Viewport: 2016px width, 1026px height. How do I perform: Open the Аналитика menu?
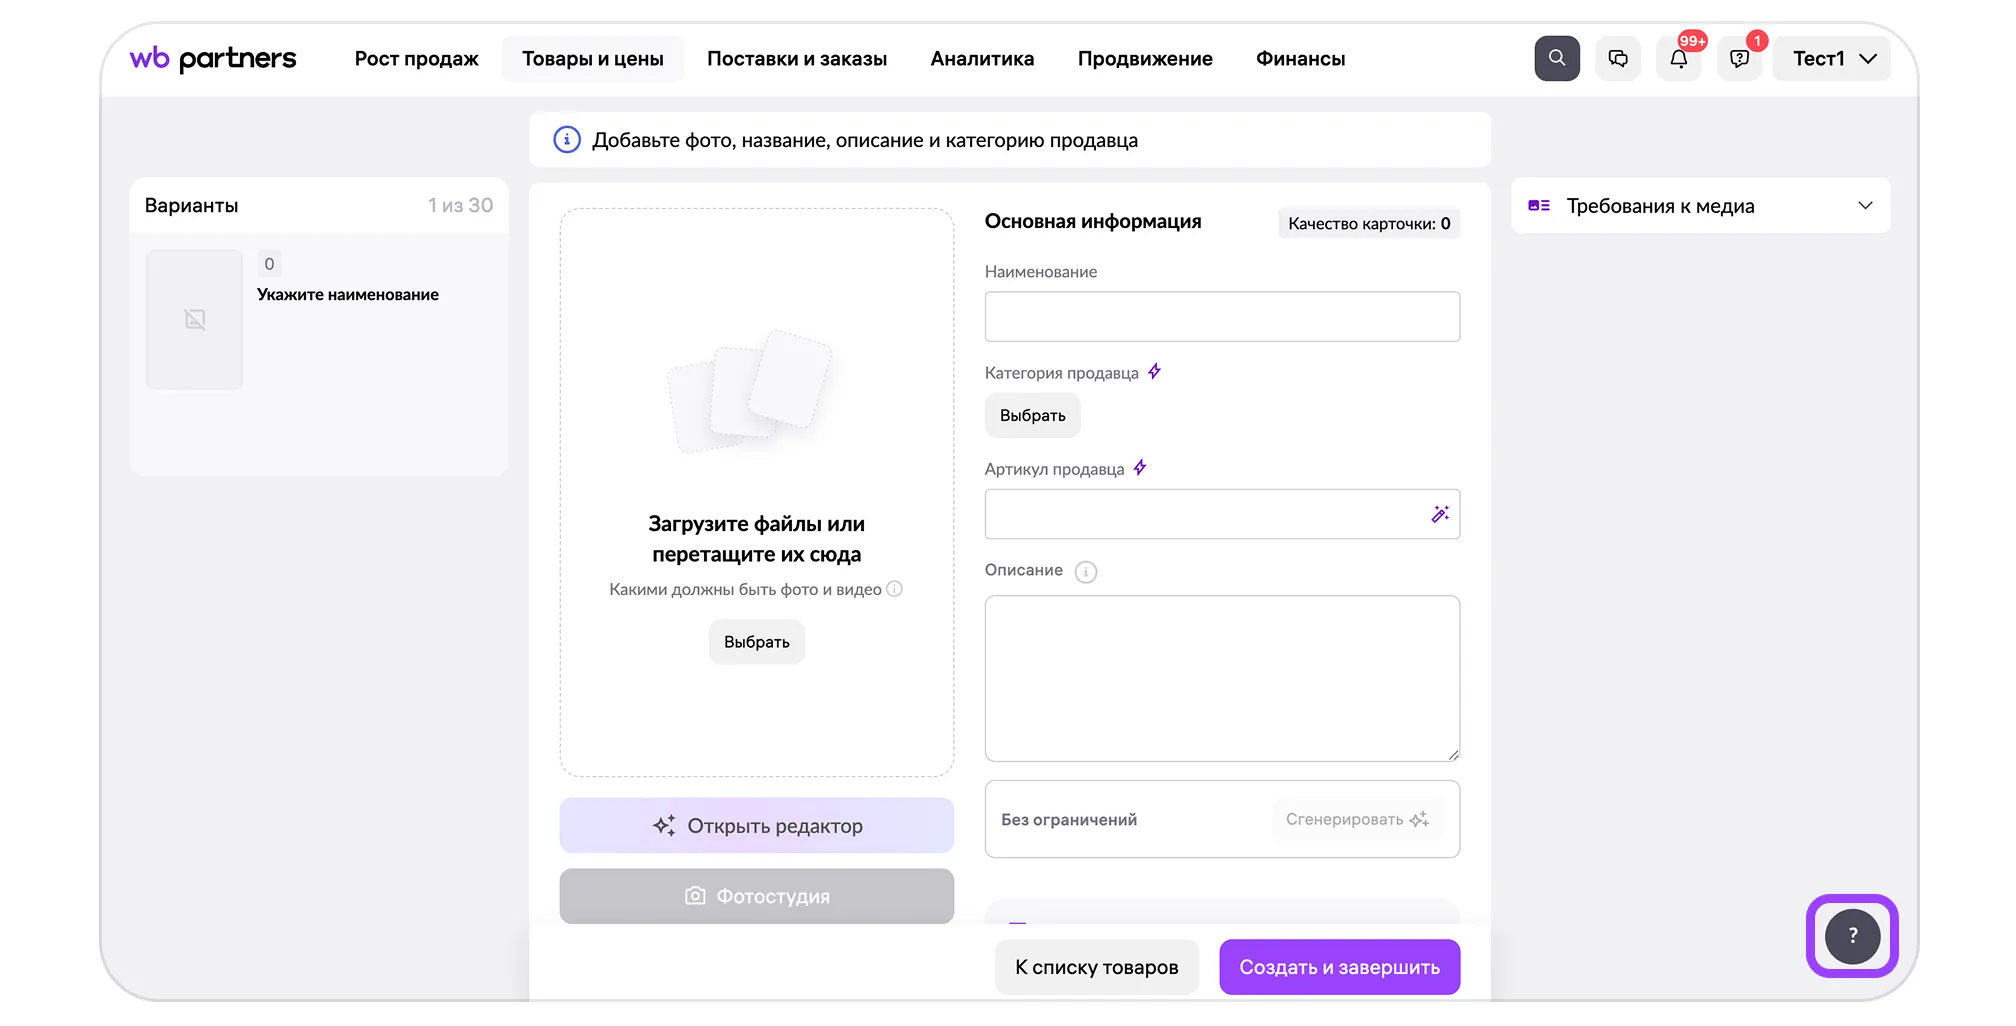coord(981,59)
